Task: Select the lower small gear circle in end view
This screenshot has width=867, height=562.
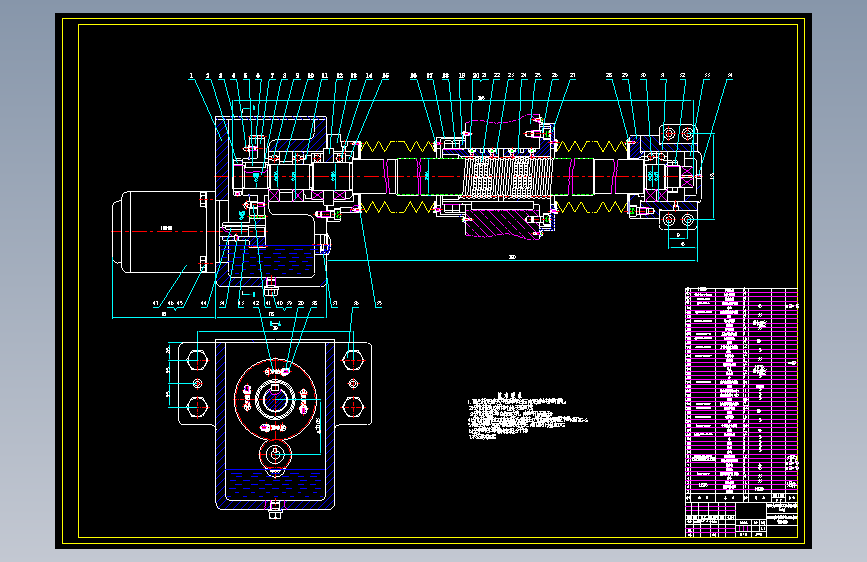Action: point(275,455)
